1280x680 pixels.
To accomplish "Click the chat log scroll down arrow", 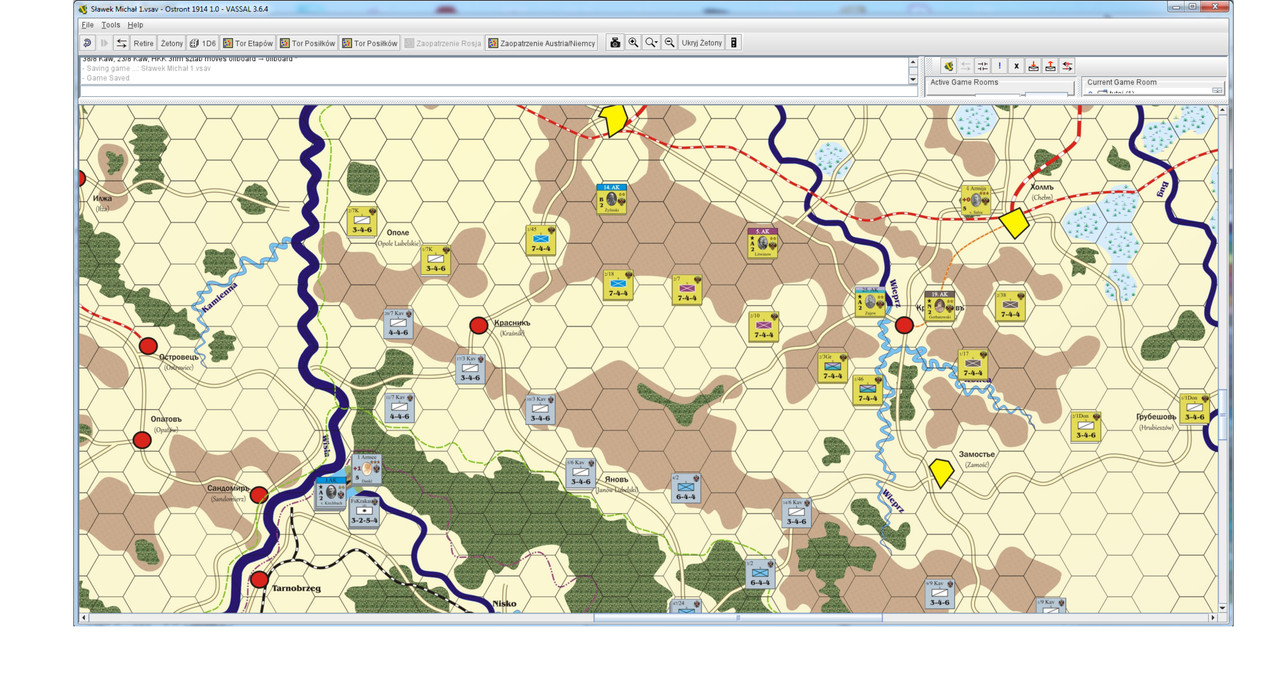I will click(912, 78).
